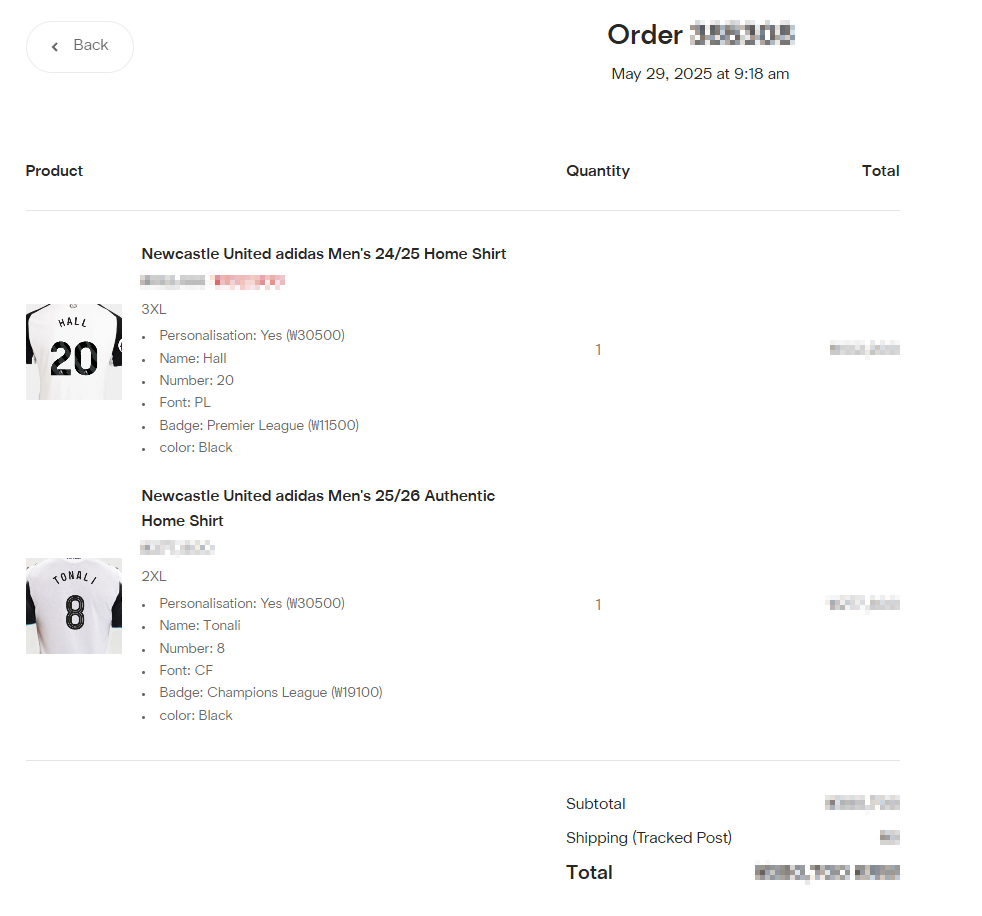982x916 pixels.
Task: Open the Tonali 8 shirt thumbnail
Action: 74,606
